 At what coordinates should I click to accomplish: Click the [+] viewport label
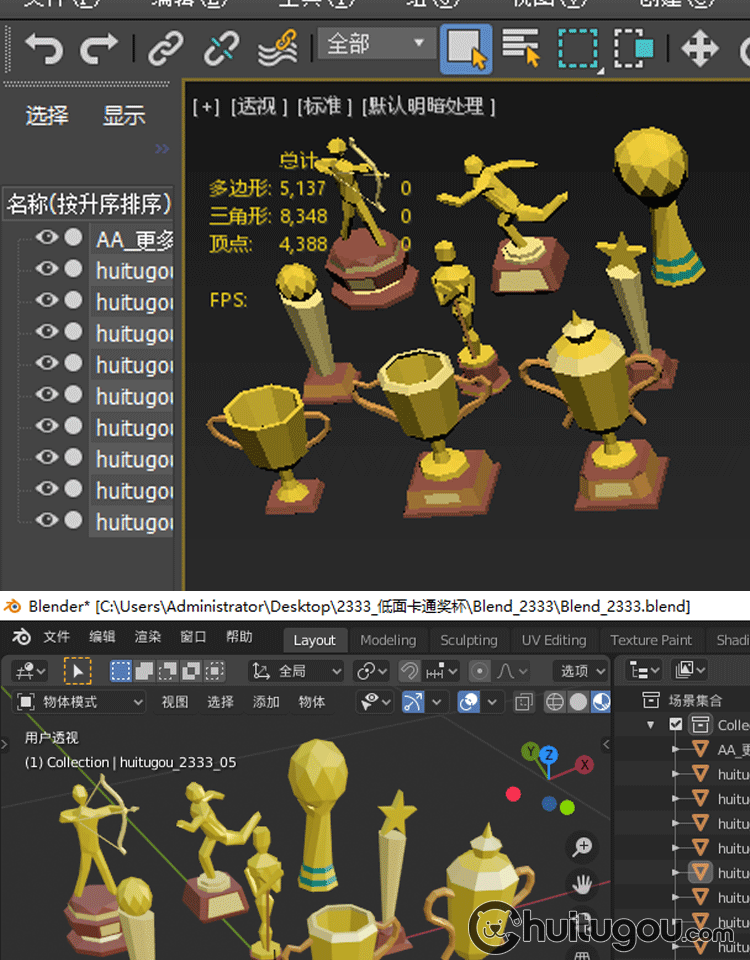(206, 107)
